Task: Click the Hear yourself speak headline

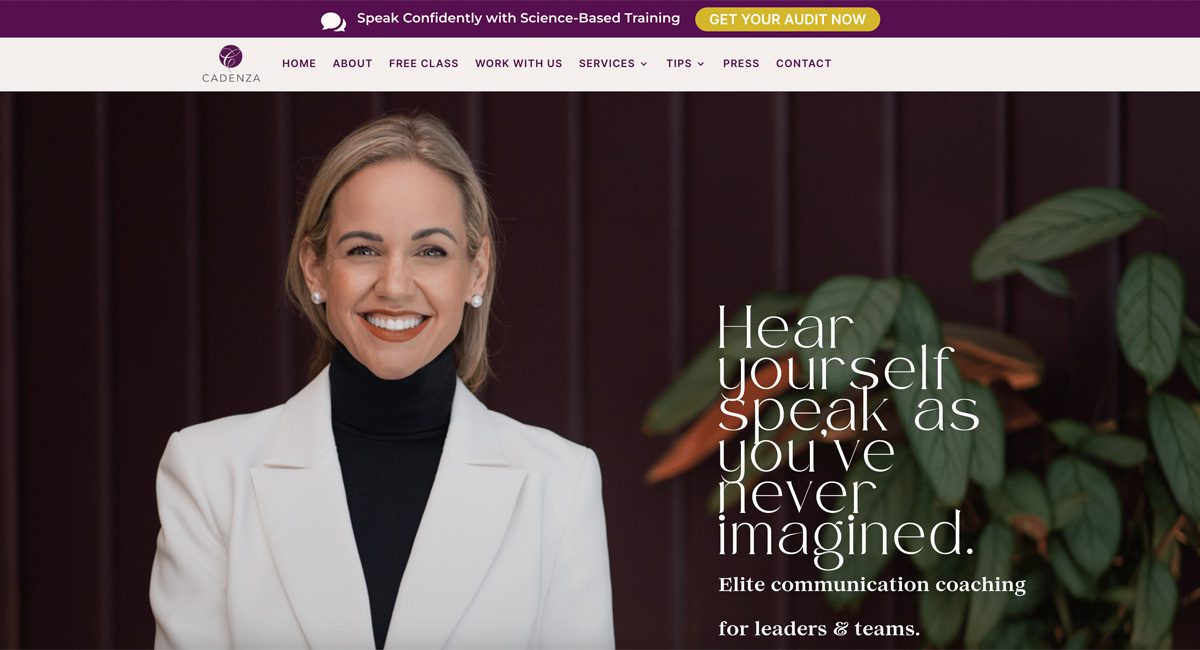Action: click(x=848, y=431)
